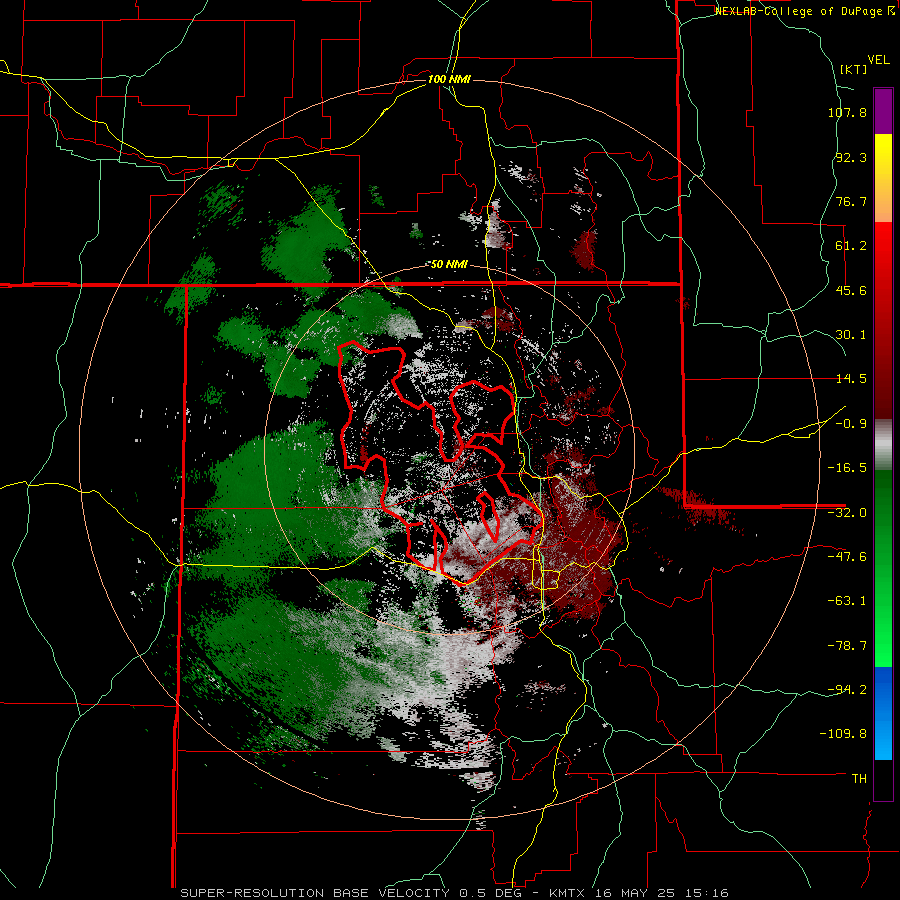Click the 14.5 velocity scale value

coord(851,379)
